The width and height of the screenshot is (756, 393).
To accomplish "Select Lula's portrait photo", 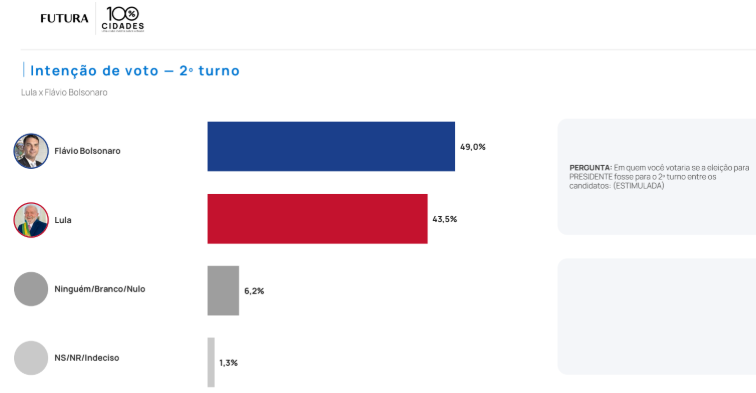I will tap(31, 220).
